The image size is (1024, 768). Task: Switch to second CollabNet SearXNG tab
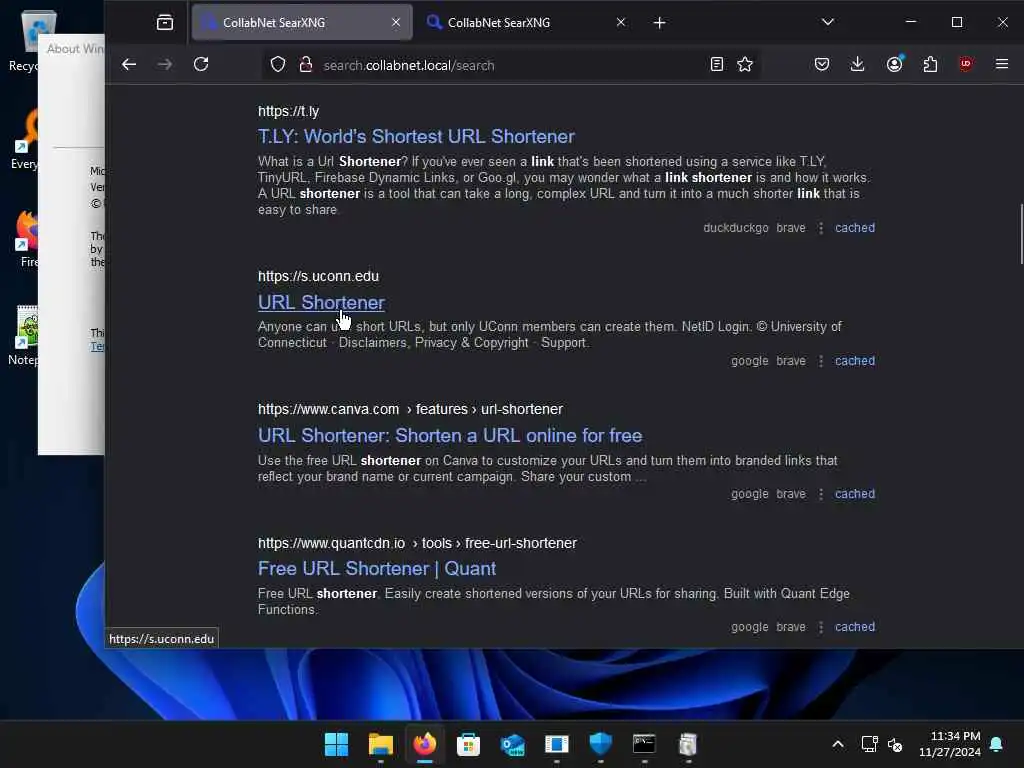coord(526,22)
